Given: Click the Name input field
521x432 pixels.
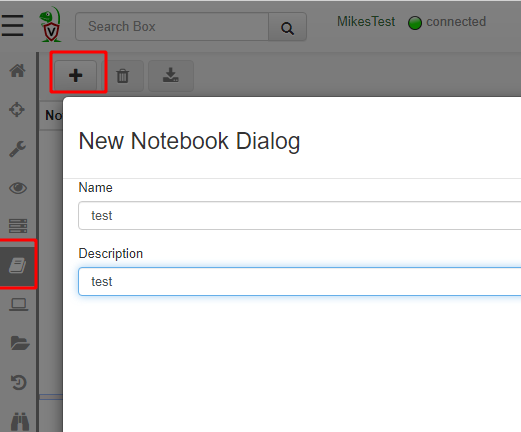Looking at the screenshot, I should tap(300, 215).
